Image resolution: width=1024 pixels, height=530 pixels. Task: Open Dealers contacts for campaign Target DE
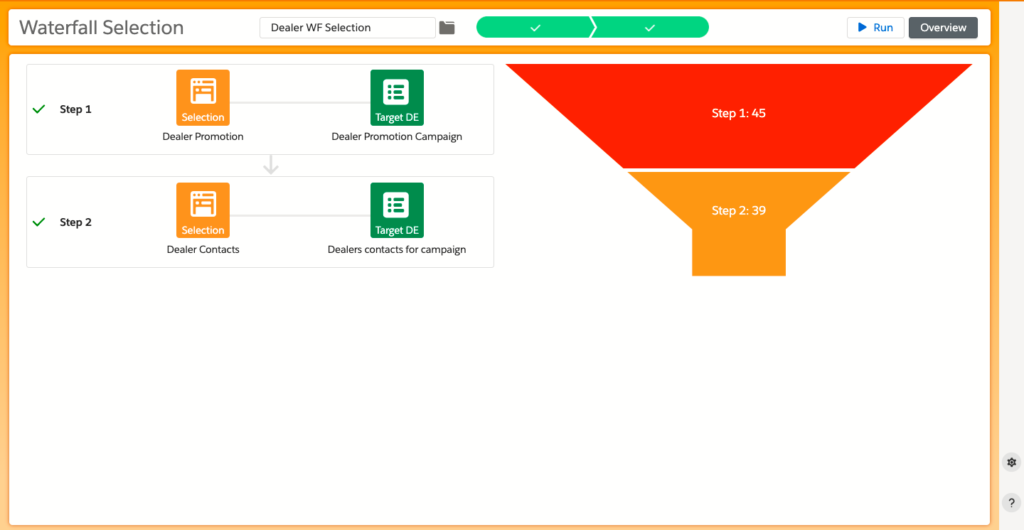tap(397, 210)
